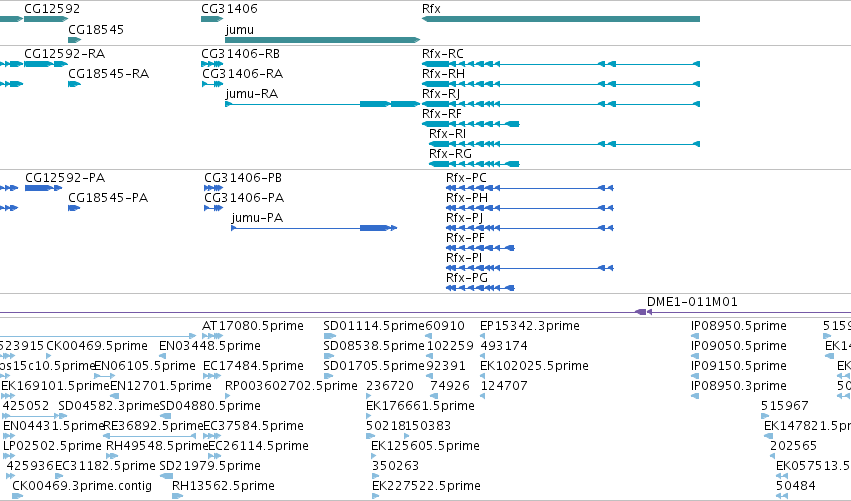Click the LP02502.5prime EST label
The height and width of the screenshot is (501, 851).
pyautogui.click(x=52, y=447)
